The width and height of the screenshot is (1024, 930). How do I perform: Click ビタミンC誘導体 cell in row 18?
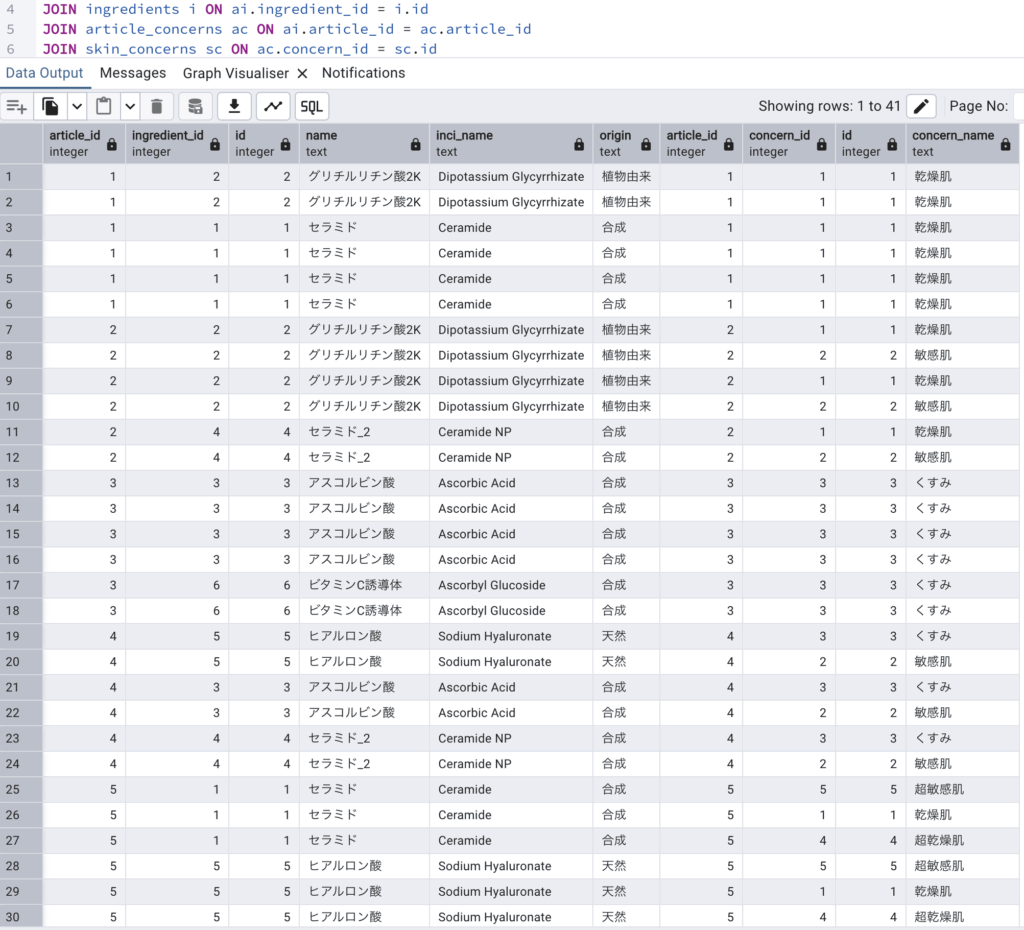point(364,611)
